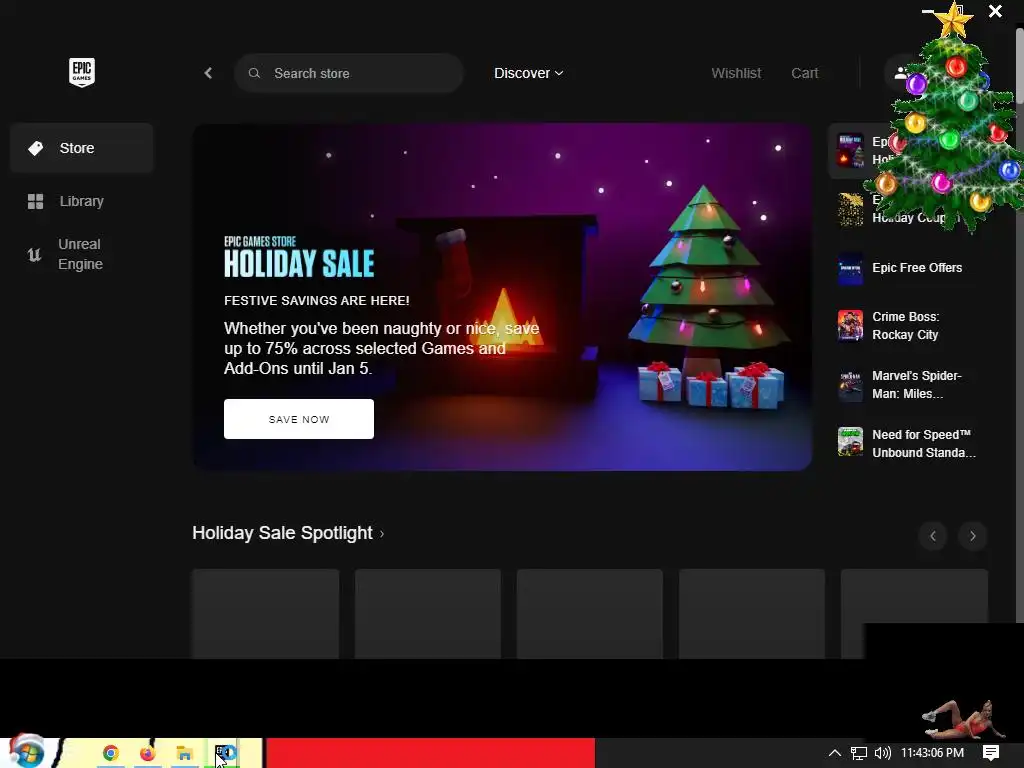Open the notification center icon
Viewport: 1024px width, 768px height.
click(x=991, y=753)
